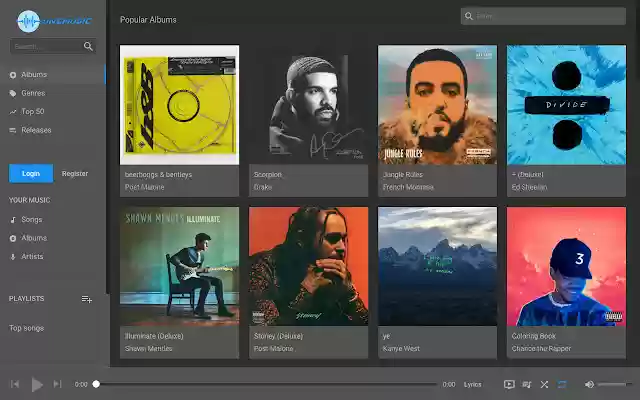640x400 pixels.
Task: Open the Jungle Rules album cover
Action: pyautogui.click(x=438, y=105)
